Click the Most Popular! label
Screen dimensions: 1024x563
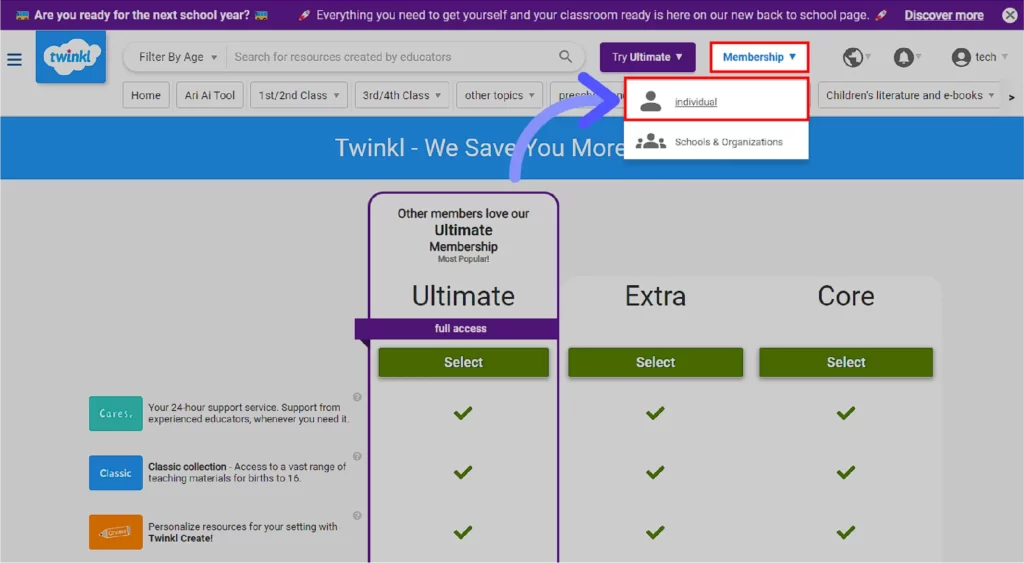coord(463,259)
